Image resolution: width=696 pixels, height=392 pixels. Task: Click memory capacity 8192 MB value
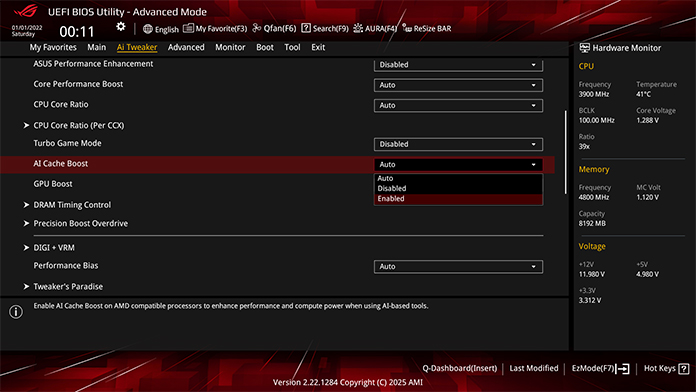pos(592,223)
